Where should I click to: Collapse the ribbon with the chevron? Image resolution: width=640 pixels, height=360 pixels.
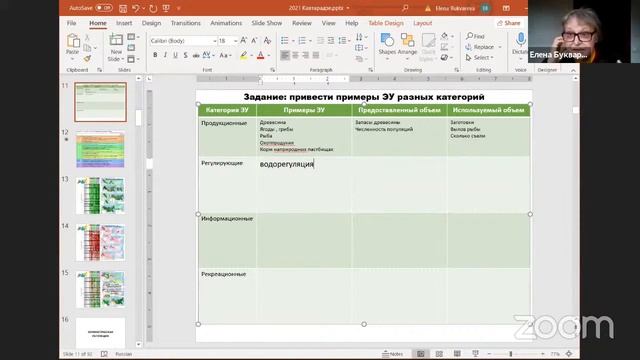coord(573,71)
